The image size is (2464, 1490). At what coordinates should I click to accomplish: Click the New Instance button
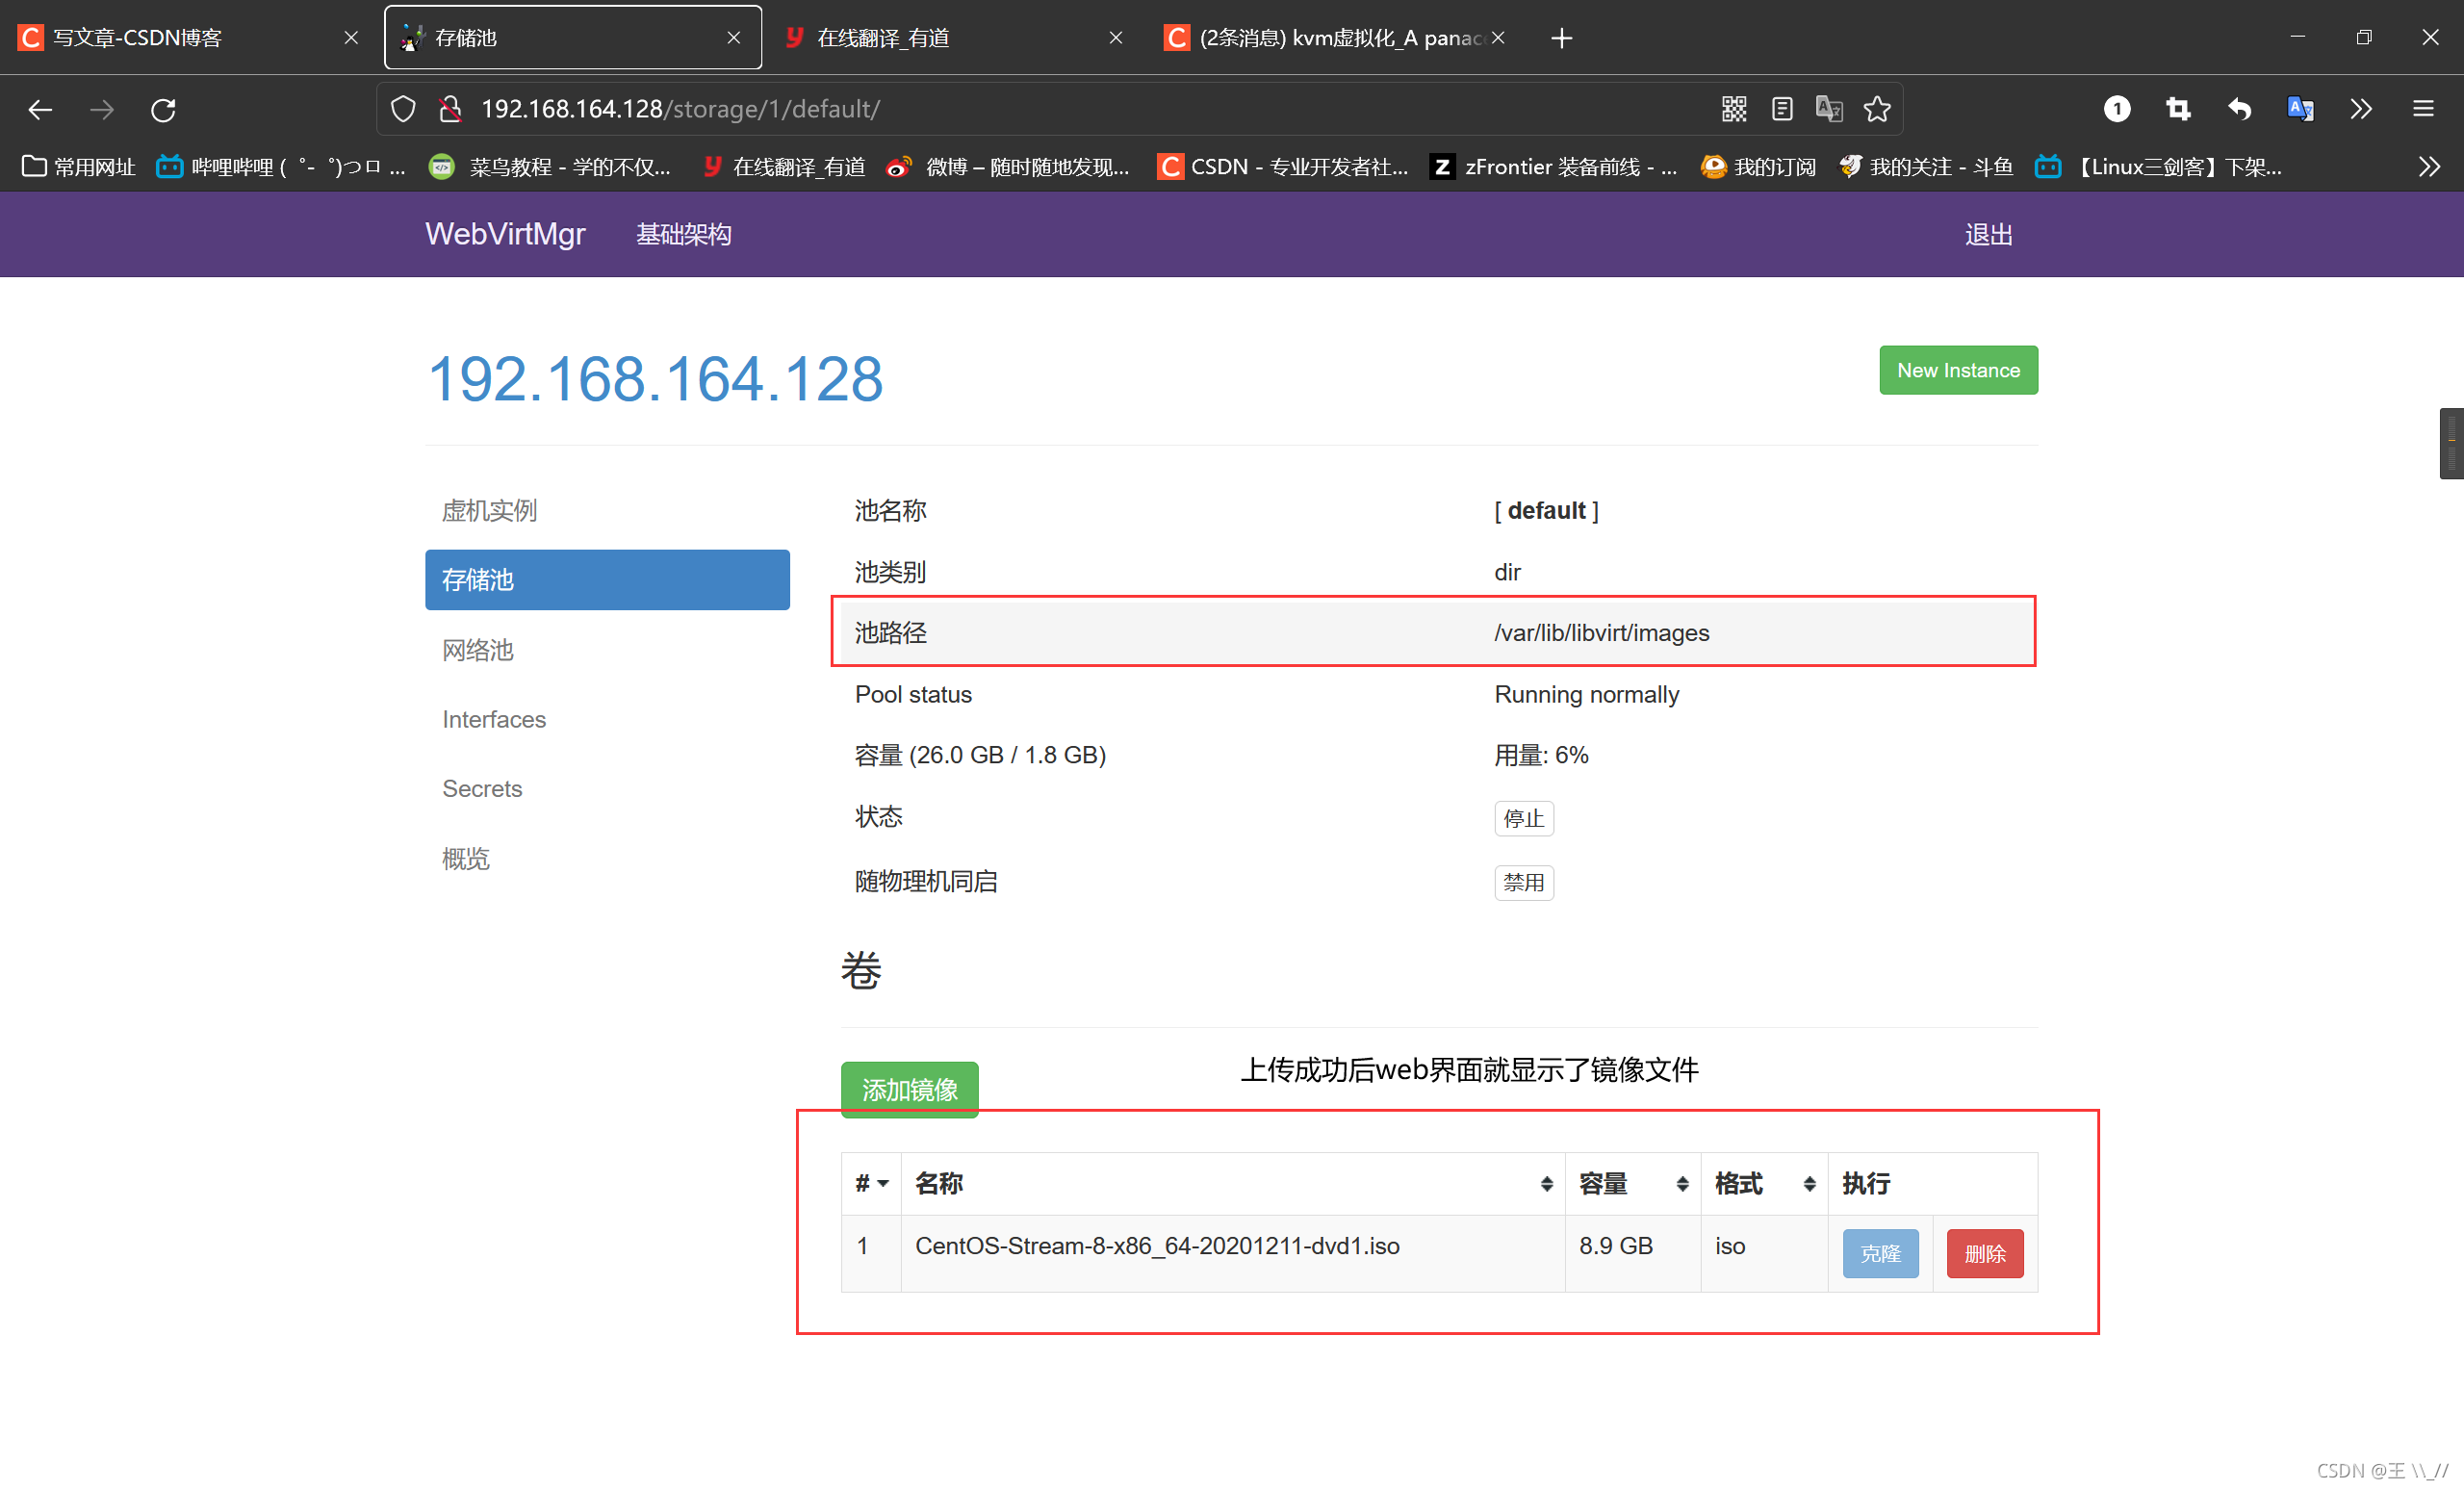click(1958, 370)
